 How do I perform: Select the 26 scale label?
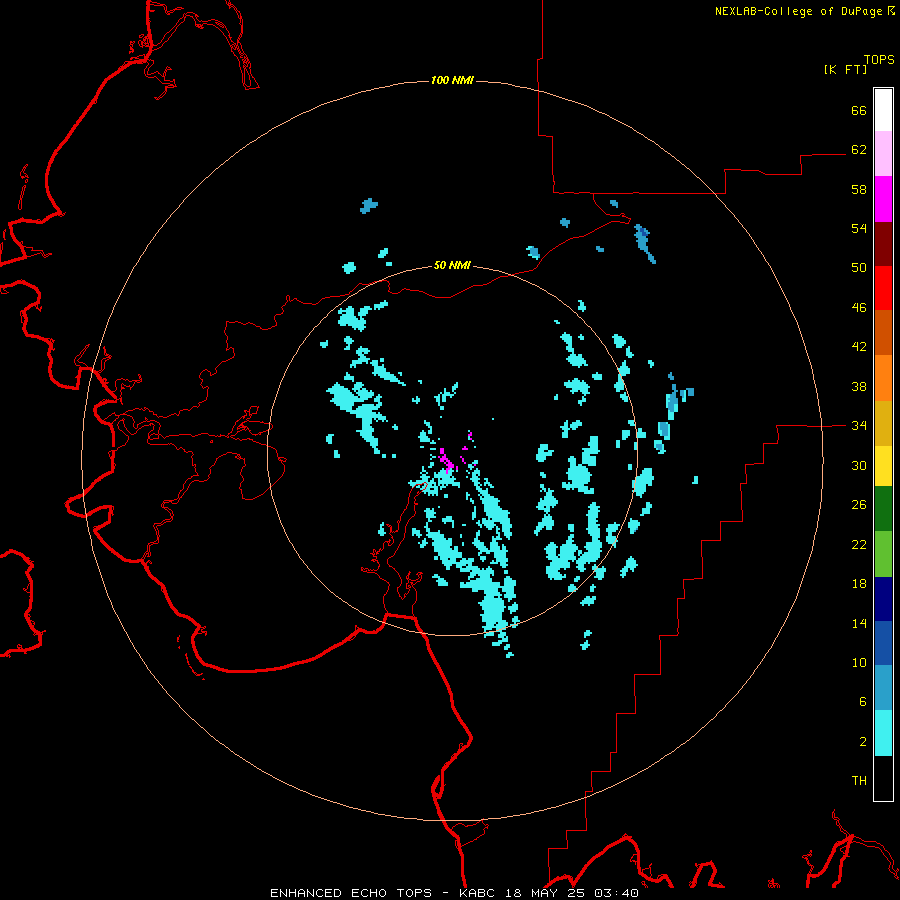[859, 505]
